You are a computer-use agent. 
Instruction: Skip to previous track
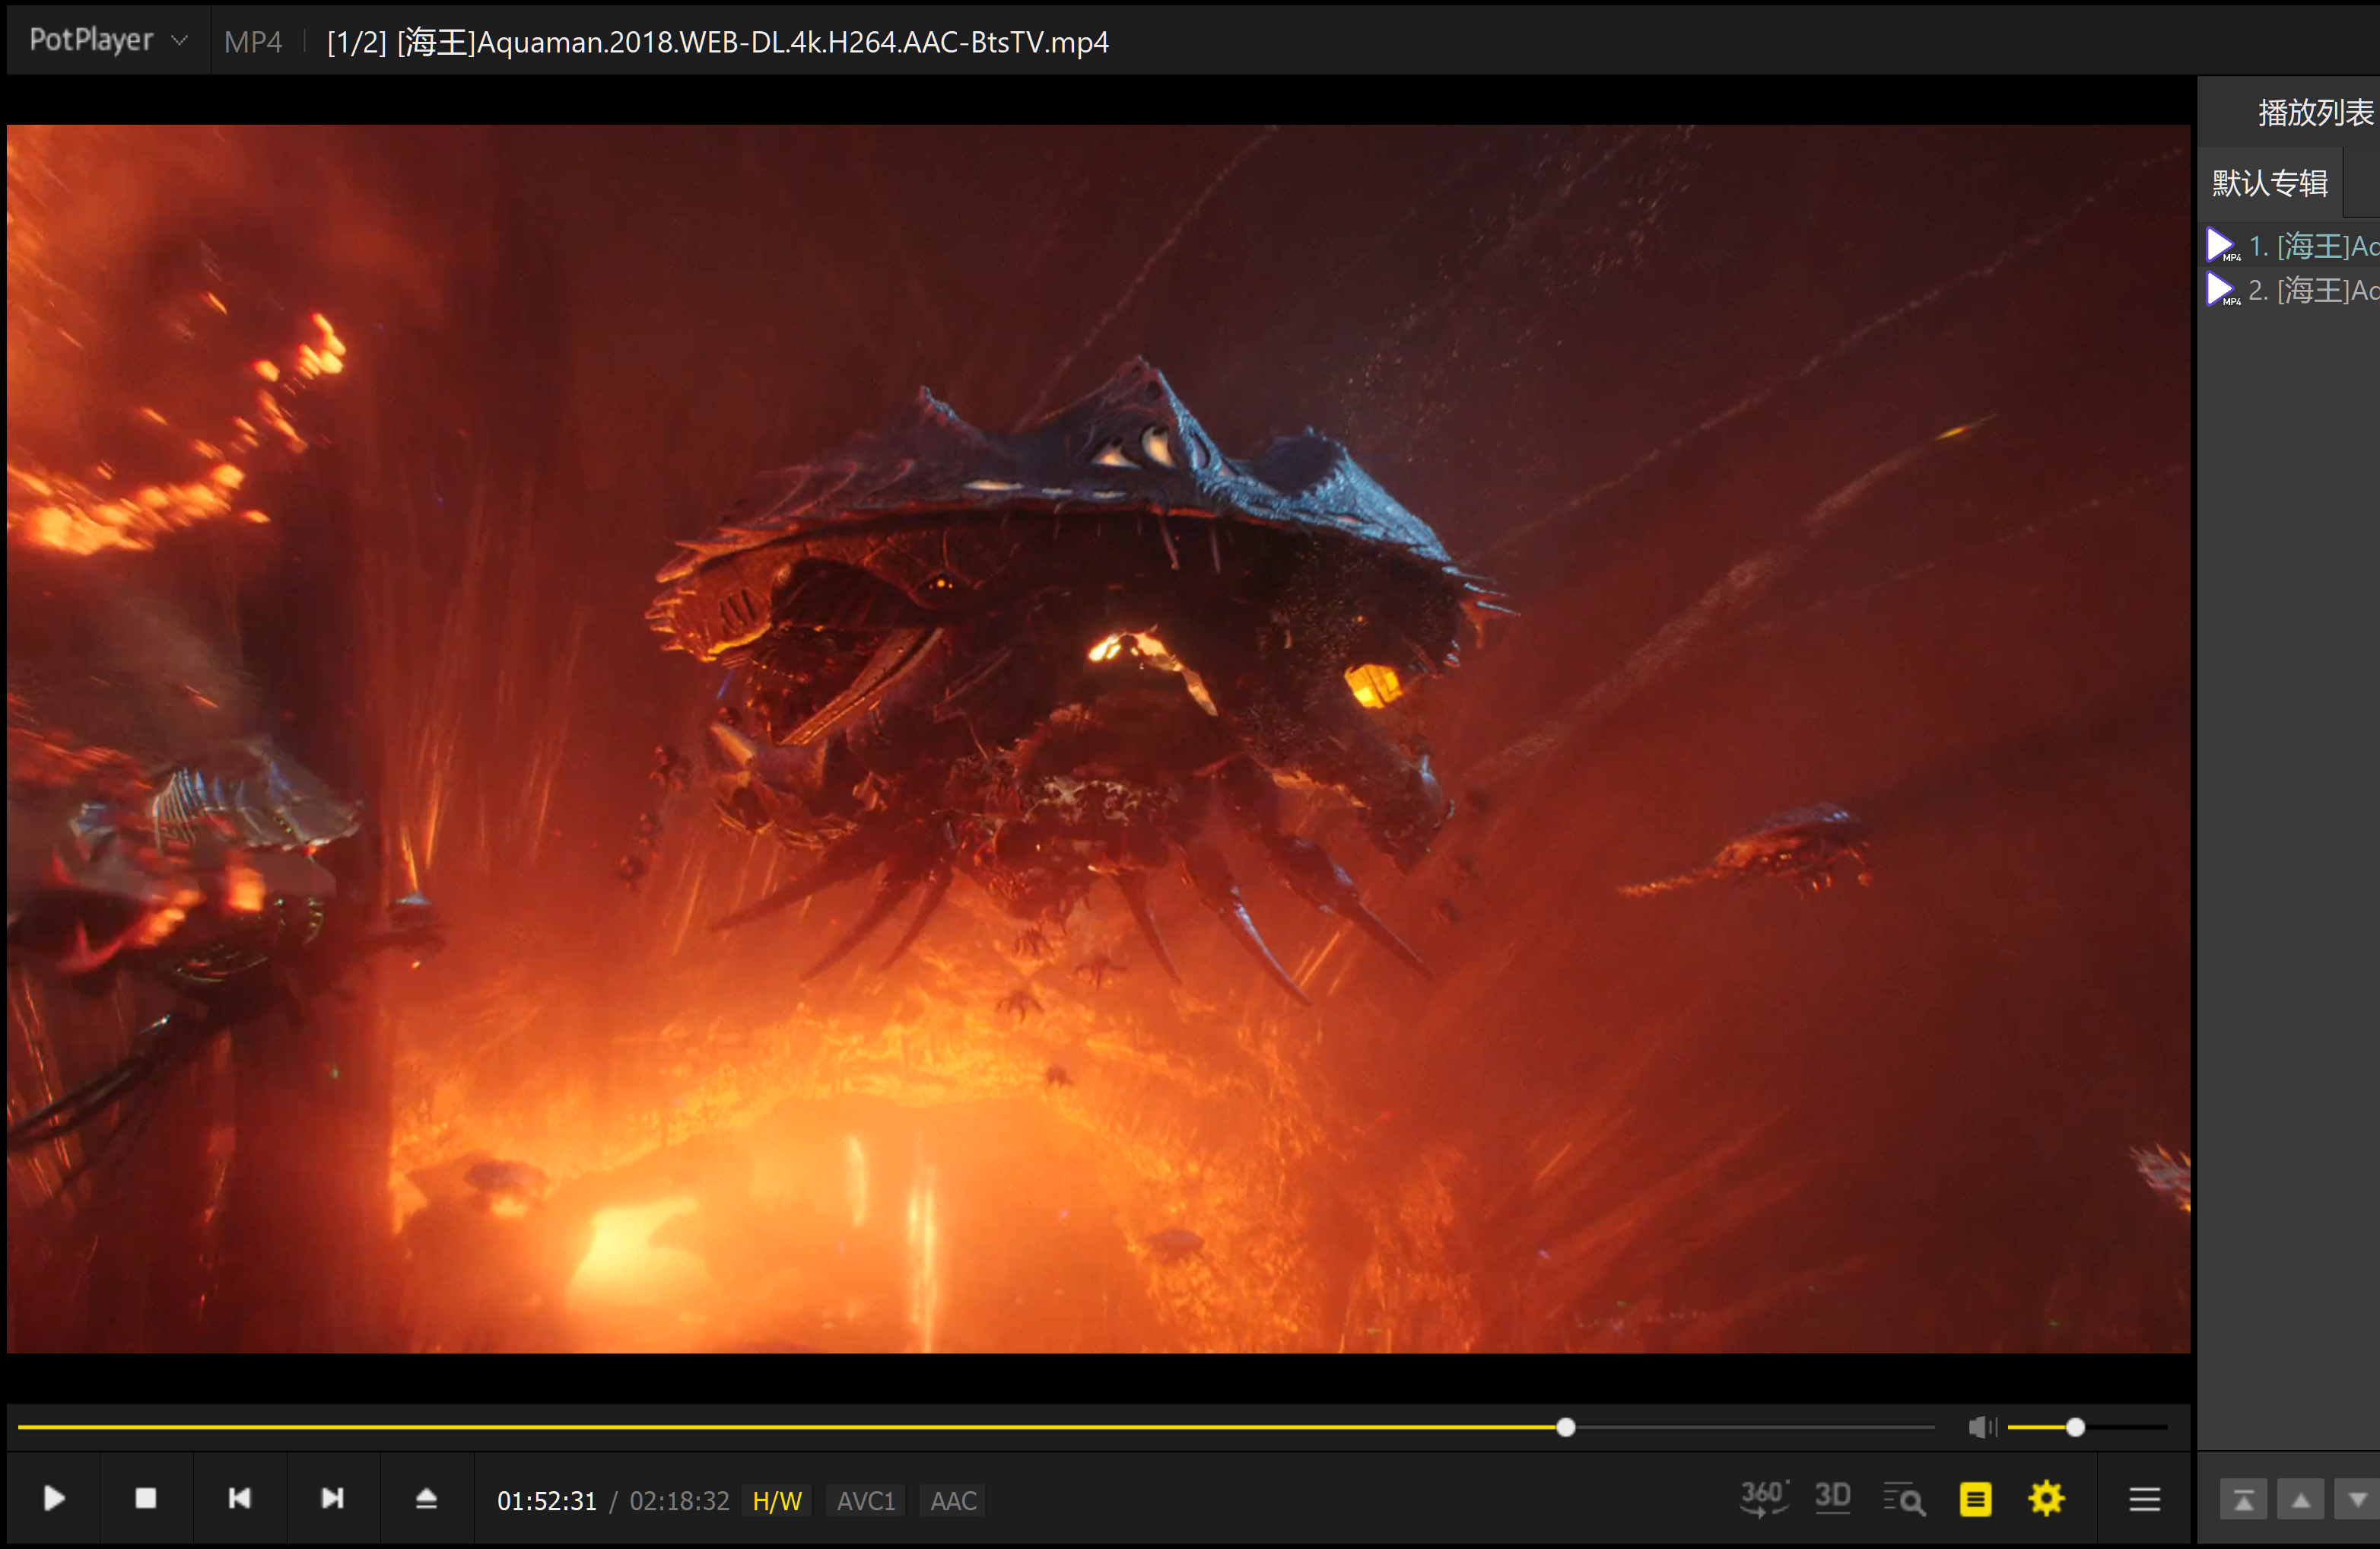pyautogui.click(x=239, y=1498)
